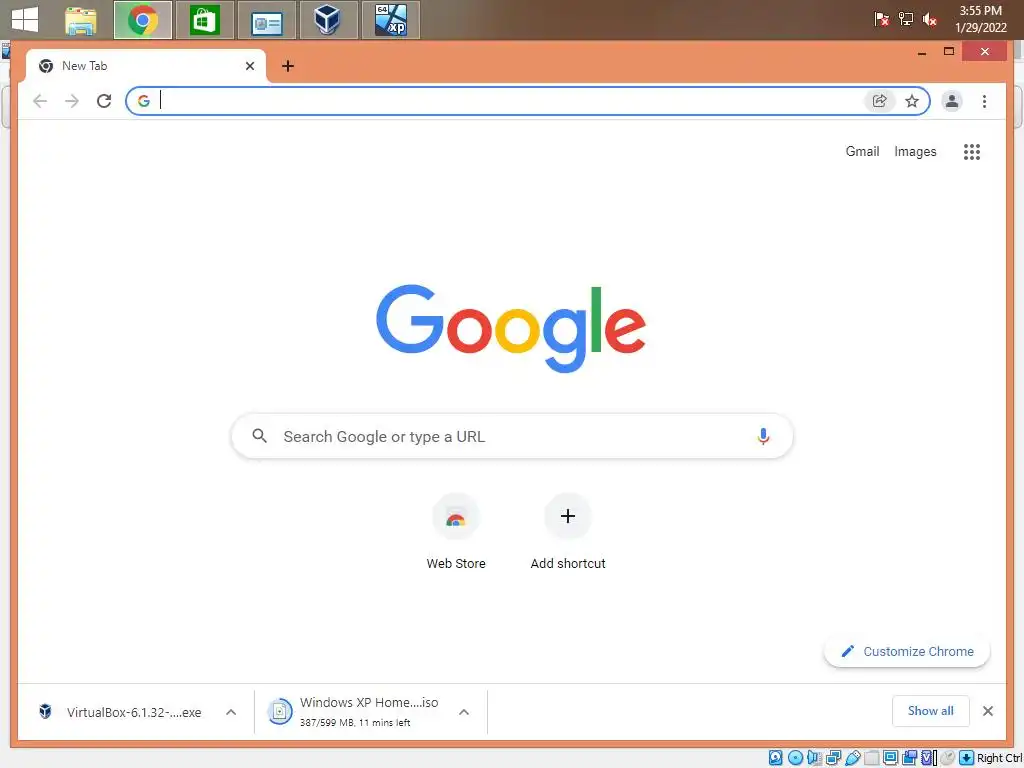Image resolution: width=1024 pixels, height=768 pixels.
Task: Click the VirtualBox shared folders status icon
Action: pyautogui.click(x=872, y=758)
